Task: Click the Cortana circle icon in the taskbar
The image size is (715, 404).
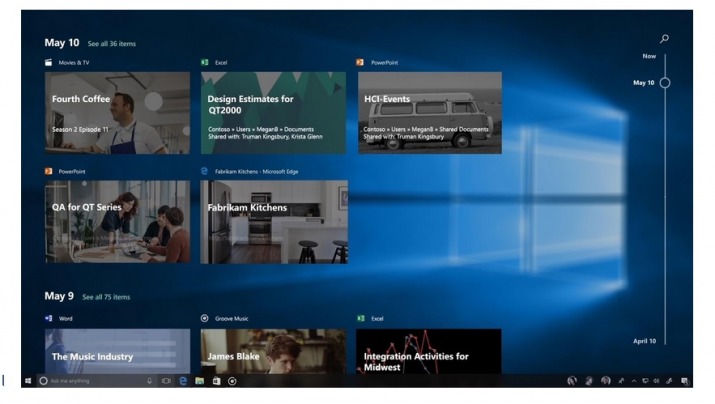Action: pyautogui.click(x=43, y=381)
